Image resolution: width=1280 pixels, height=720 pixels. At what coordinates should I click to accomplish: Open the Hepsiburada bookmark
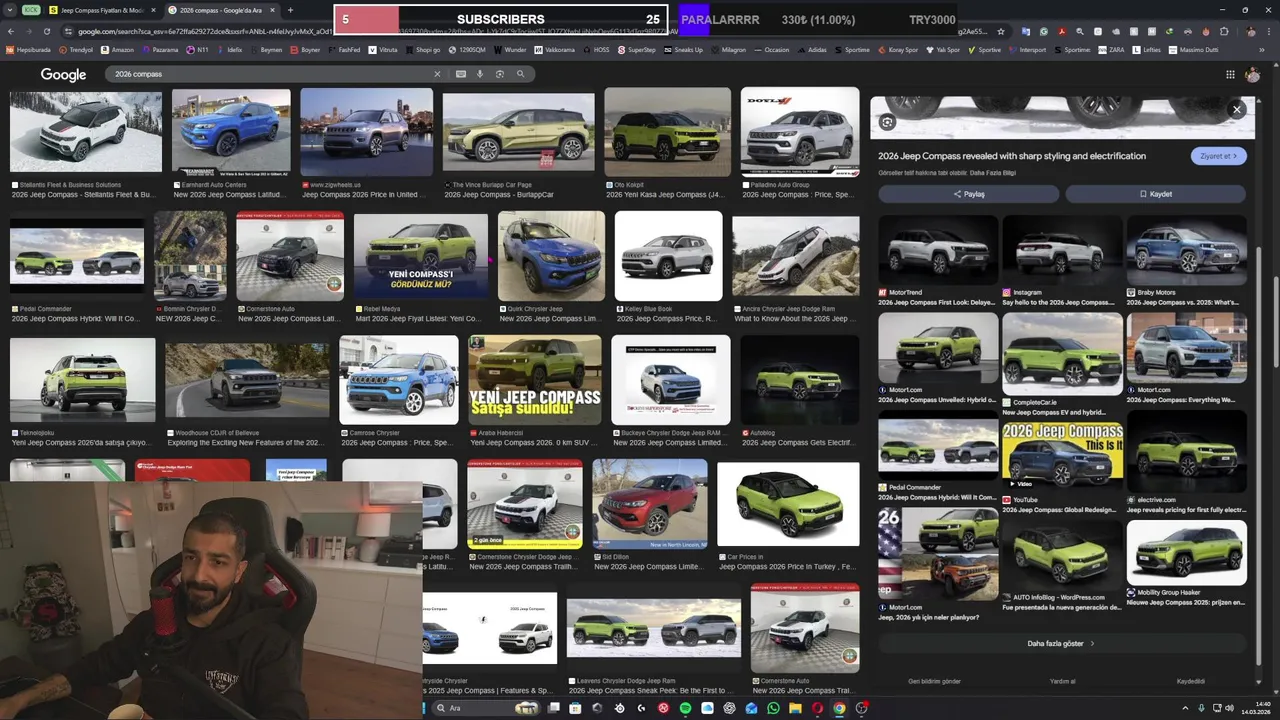tap(29, 49)
